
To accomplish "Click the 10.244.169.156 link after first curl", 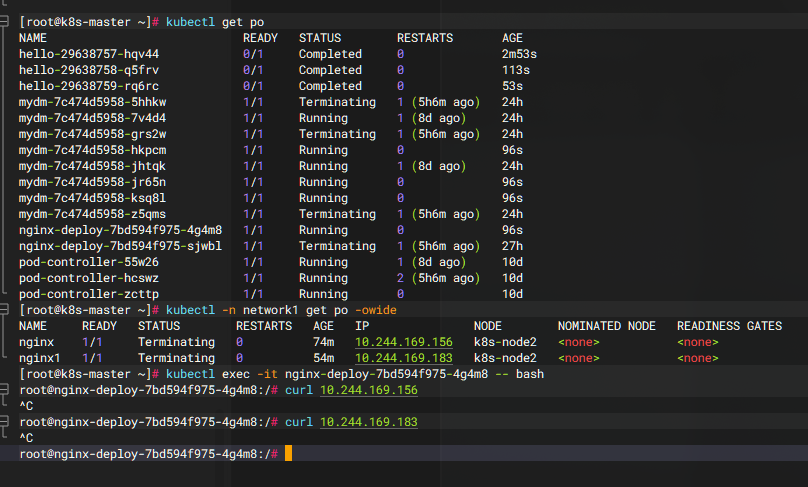I will 368,390.
